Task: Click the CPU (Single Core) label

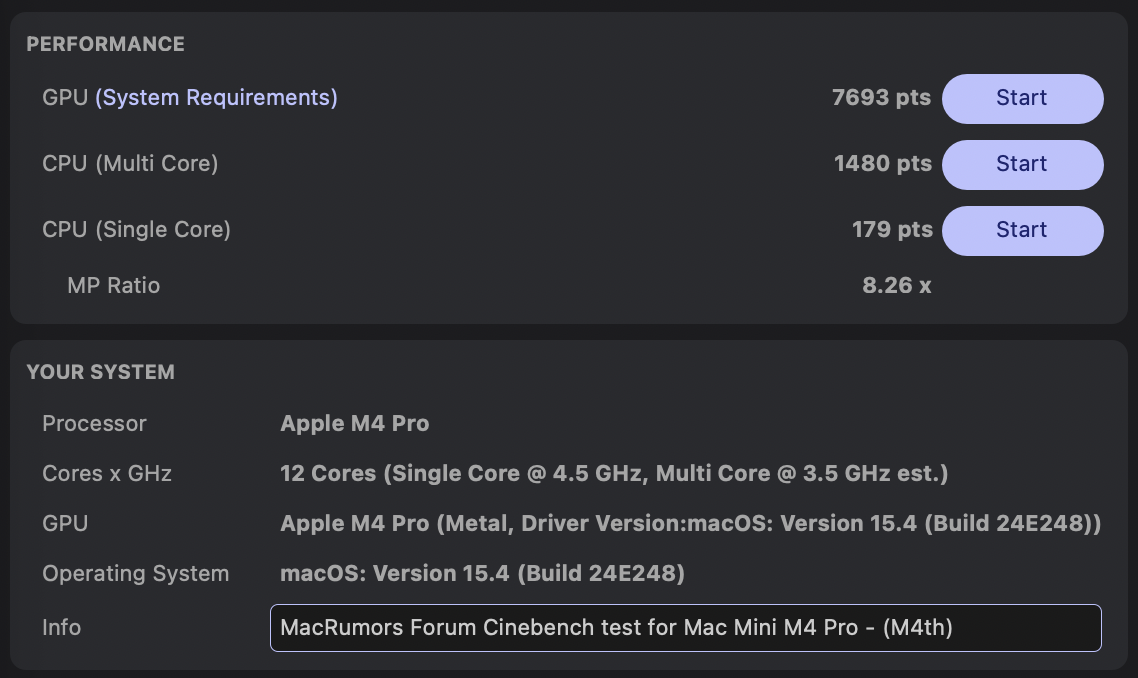Action: click(136, 229)
